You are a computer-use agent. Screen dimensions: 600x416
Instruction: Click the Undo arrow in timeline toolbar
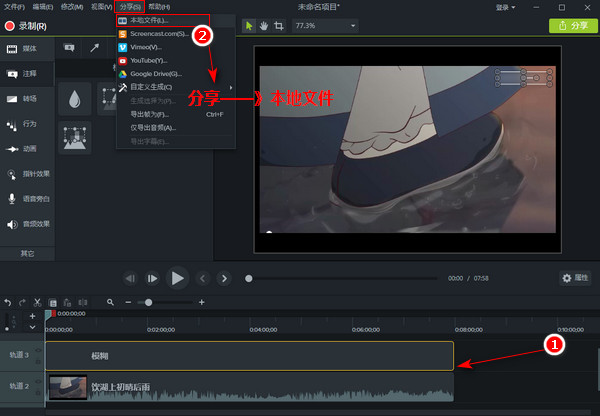(x=8, y=302)
